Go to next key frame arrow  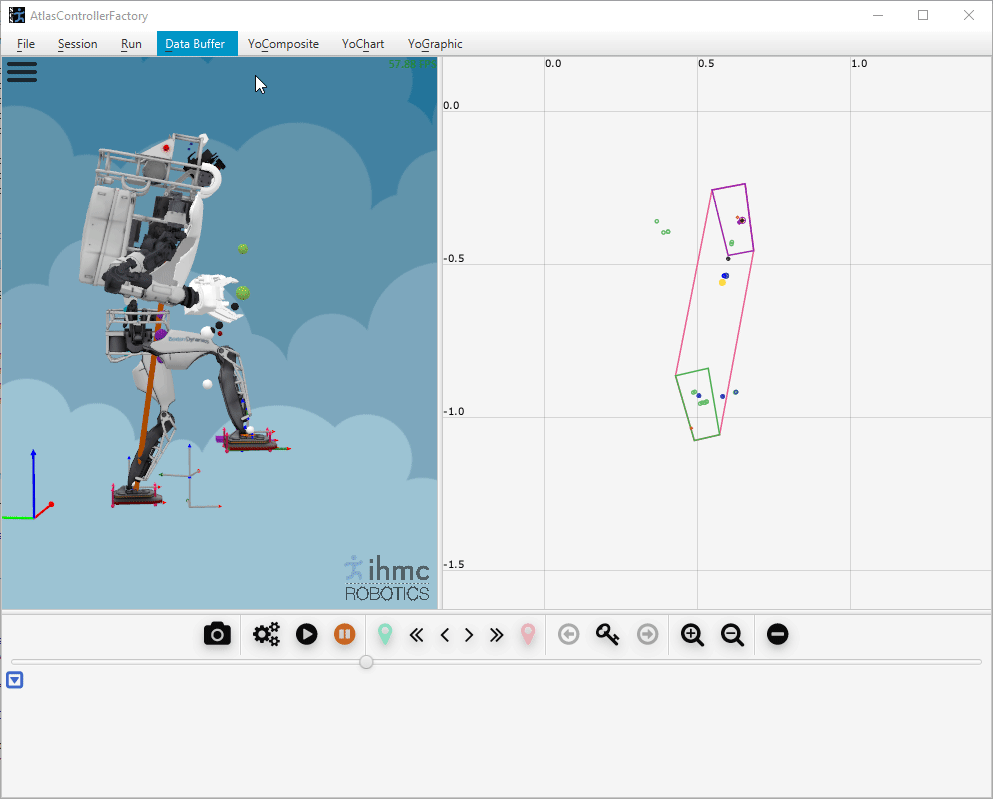[647, 634]
